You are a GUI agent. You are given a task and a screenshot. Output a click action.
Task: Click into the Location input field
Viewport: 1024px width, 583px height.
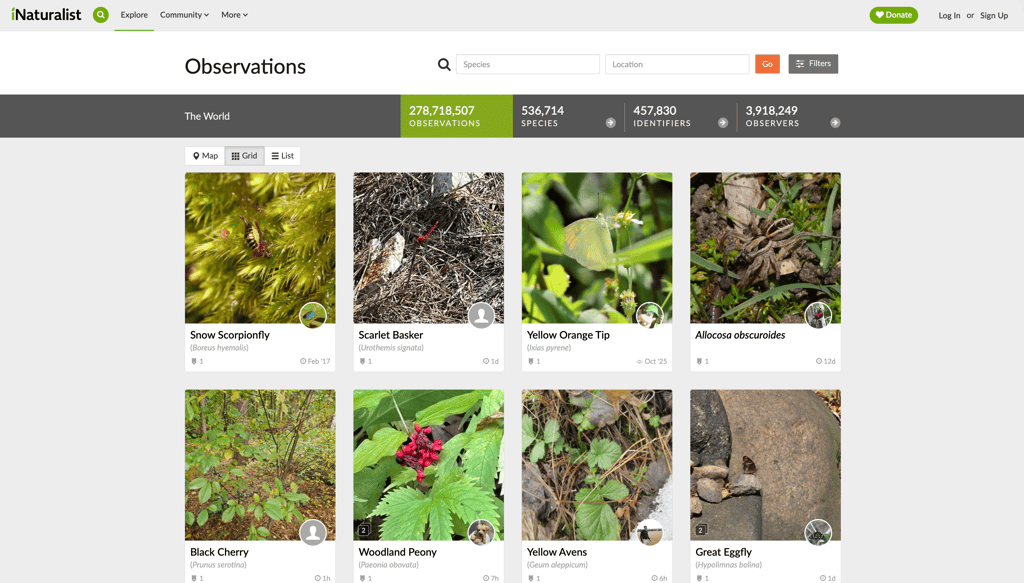coord(676,64)
